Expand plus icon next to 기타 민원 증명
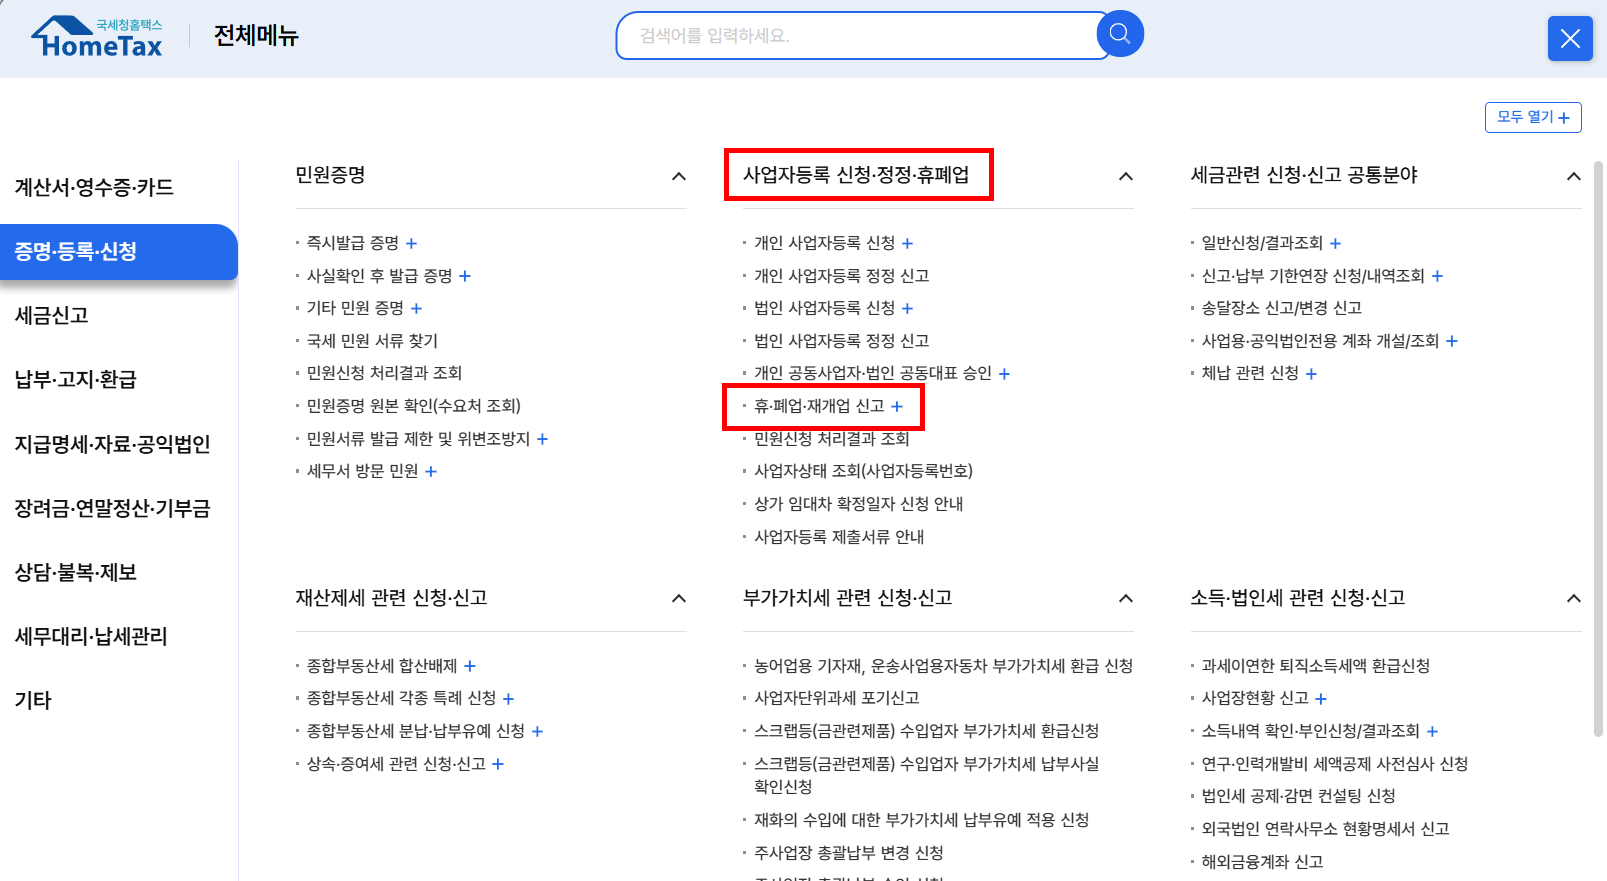This screenshot has height=881, width=1607. coord(416,308)
